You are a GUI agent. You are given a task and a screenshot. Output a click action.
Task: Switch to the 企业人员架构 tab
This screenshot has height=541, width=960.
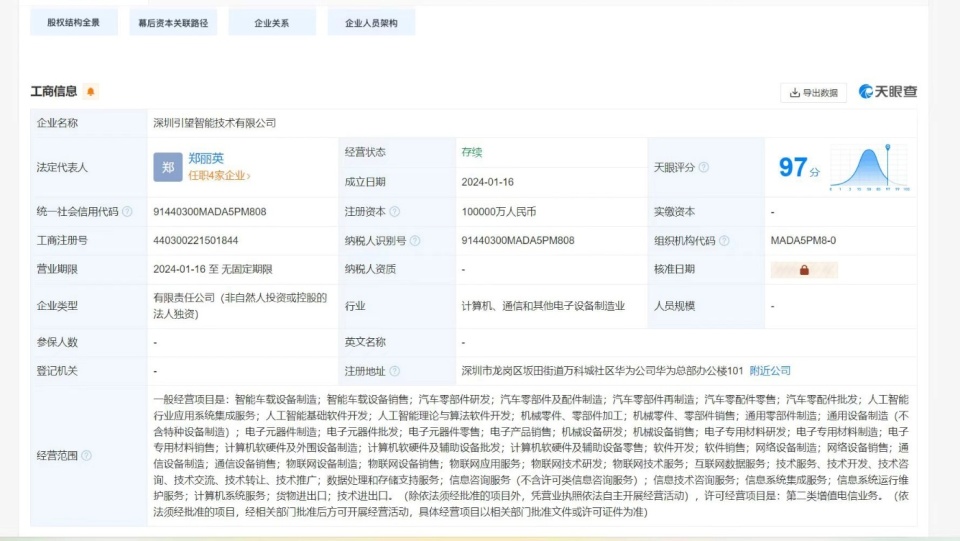[x=371, y=23]
